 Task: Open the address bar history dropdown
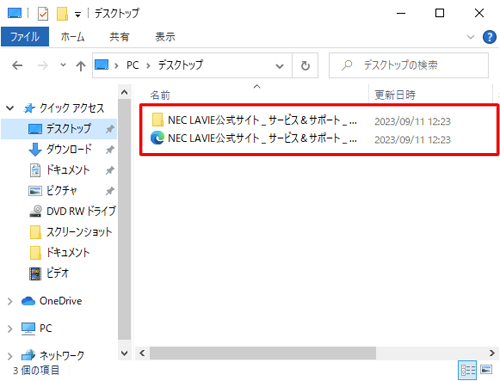click(x=280, y=66)
